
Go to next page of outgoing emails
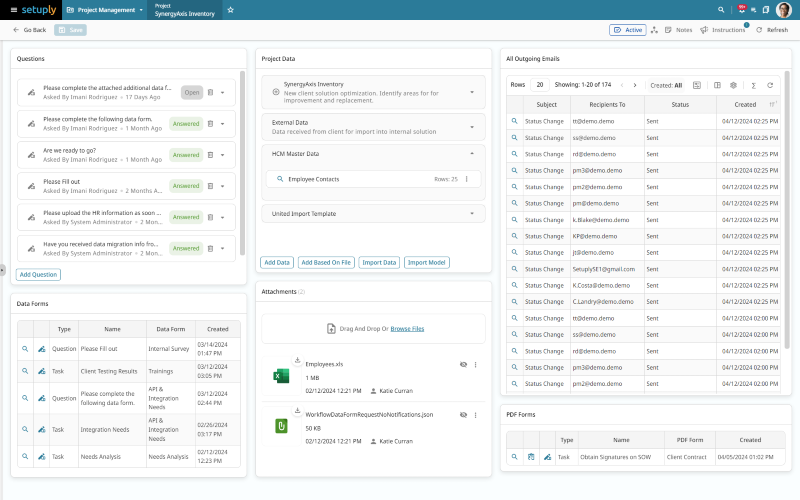click(635, 85)
